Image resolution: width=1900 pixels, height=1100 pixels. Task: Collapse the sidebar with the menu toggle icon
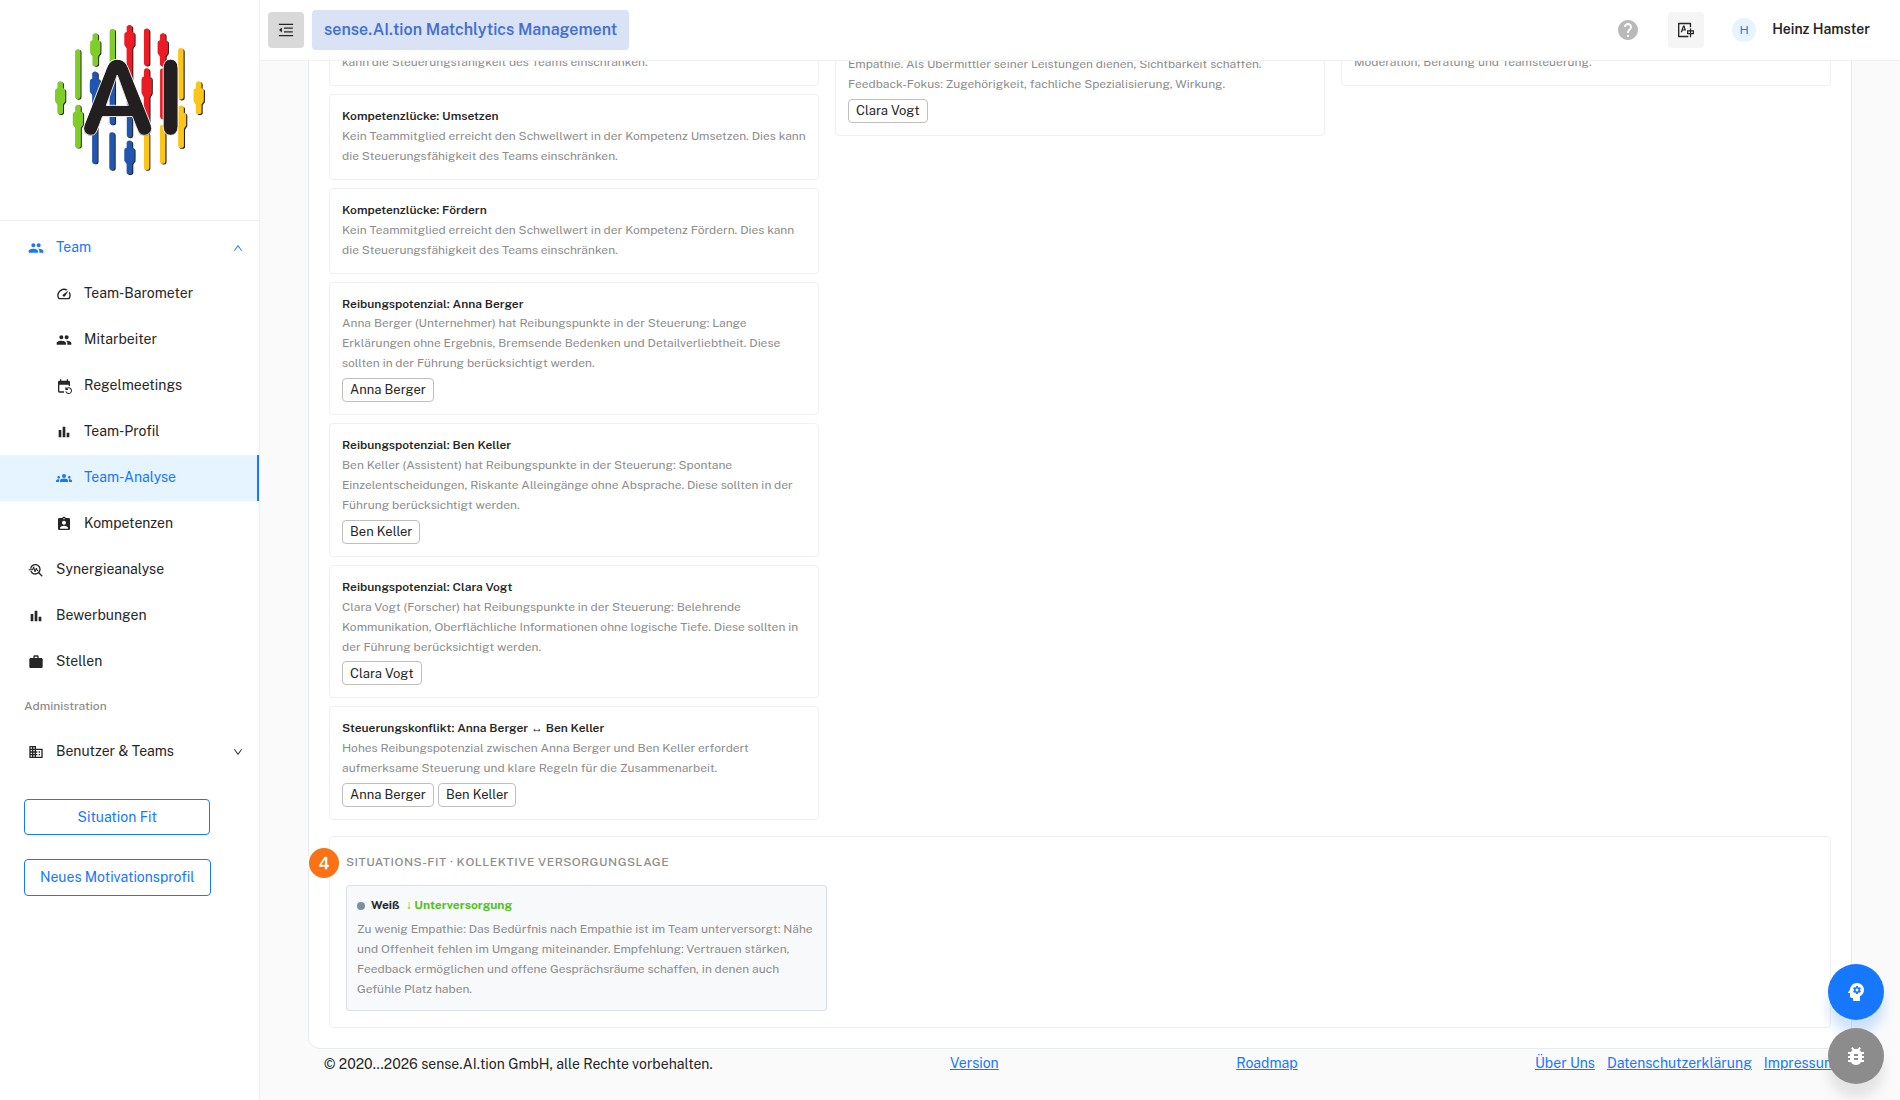pos(286,30)
